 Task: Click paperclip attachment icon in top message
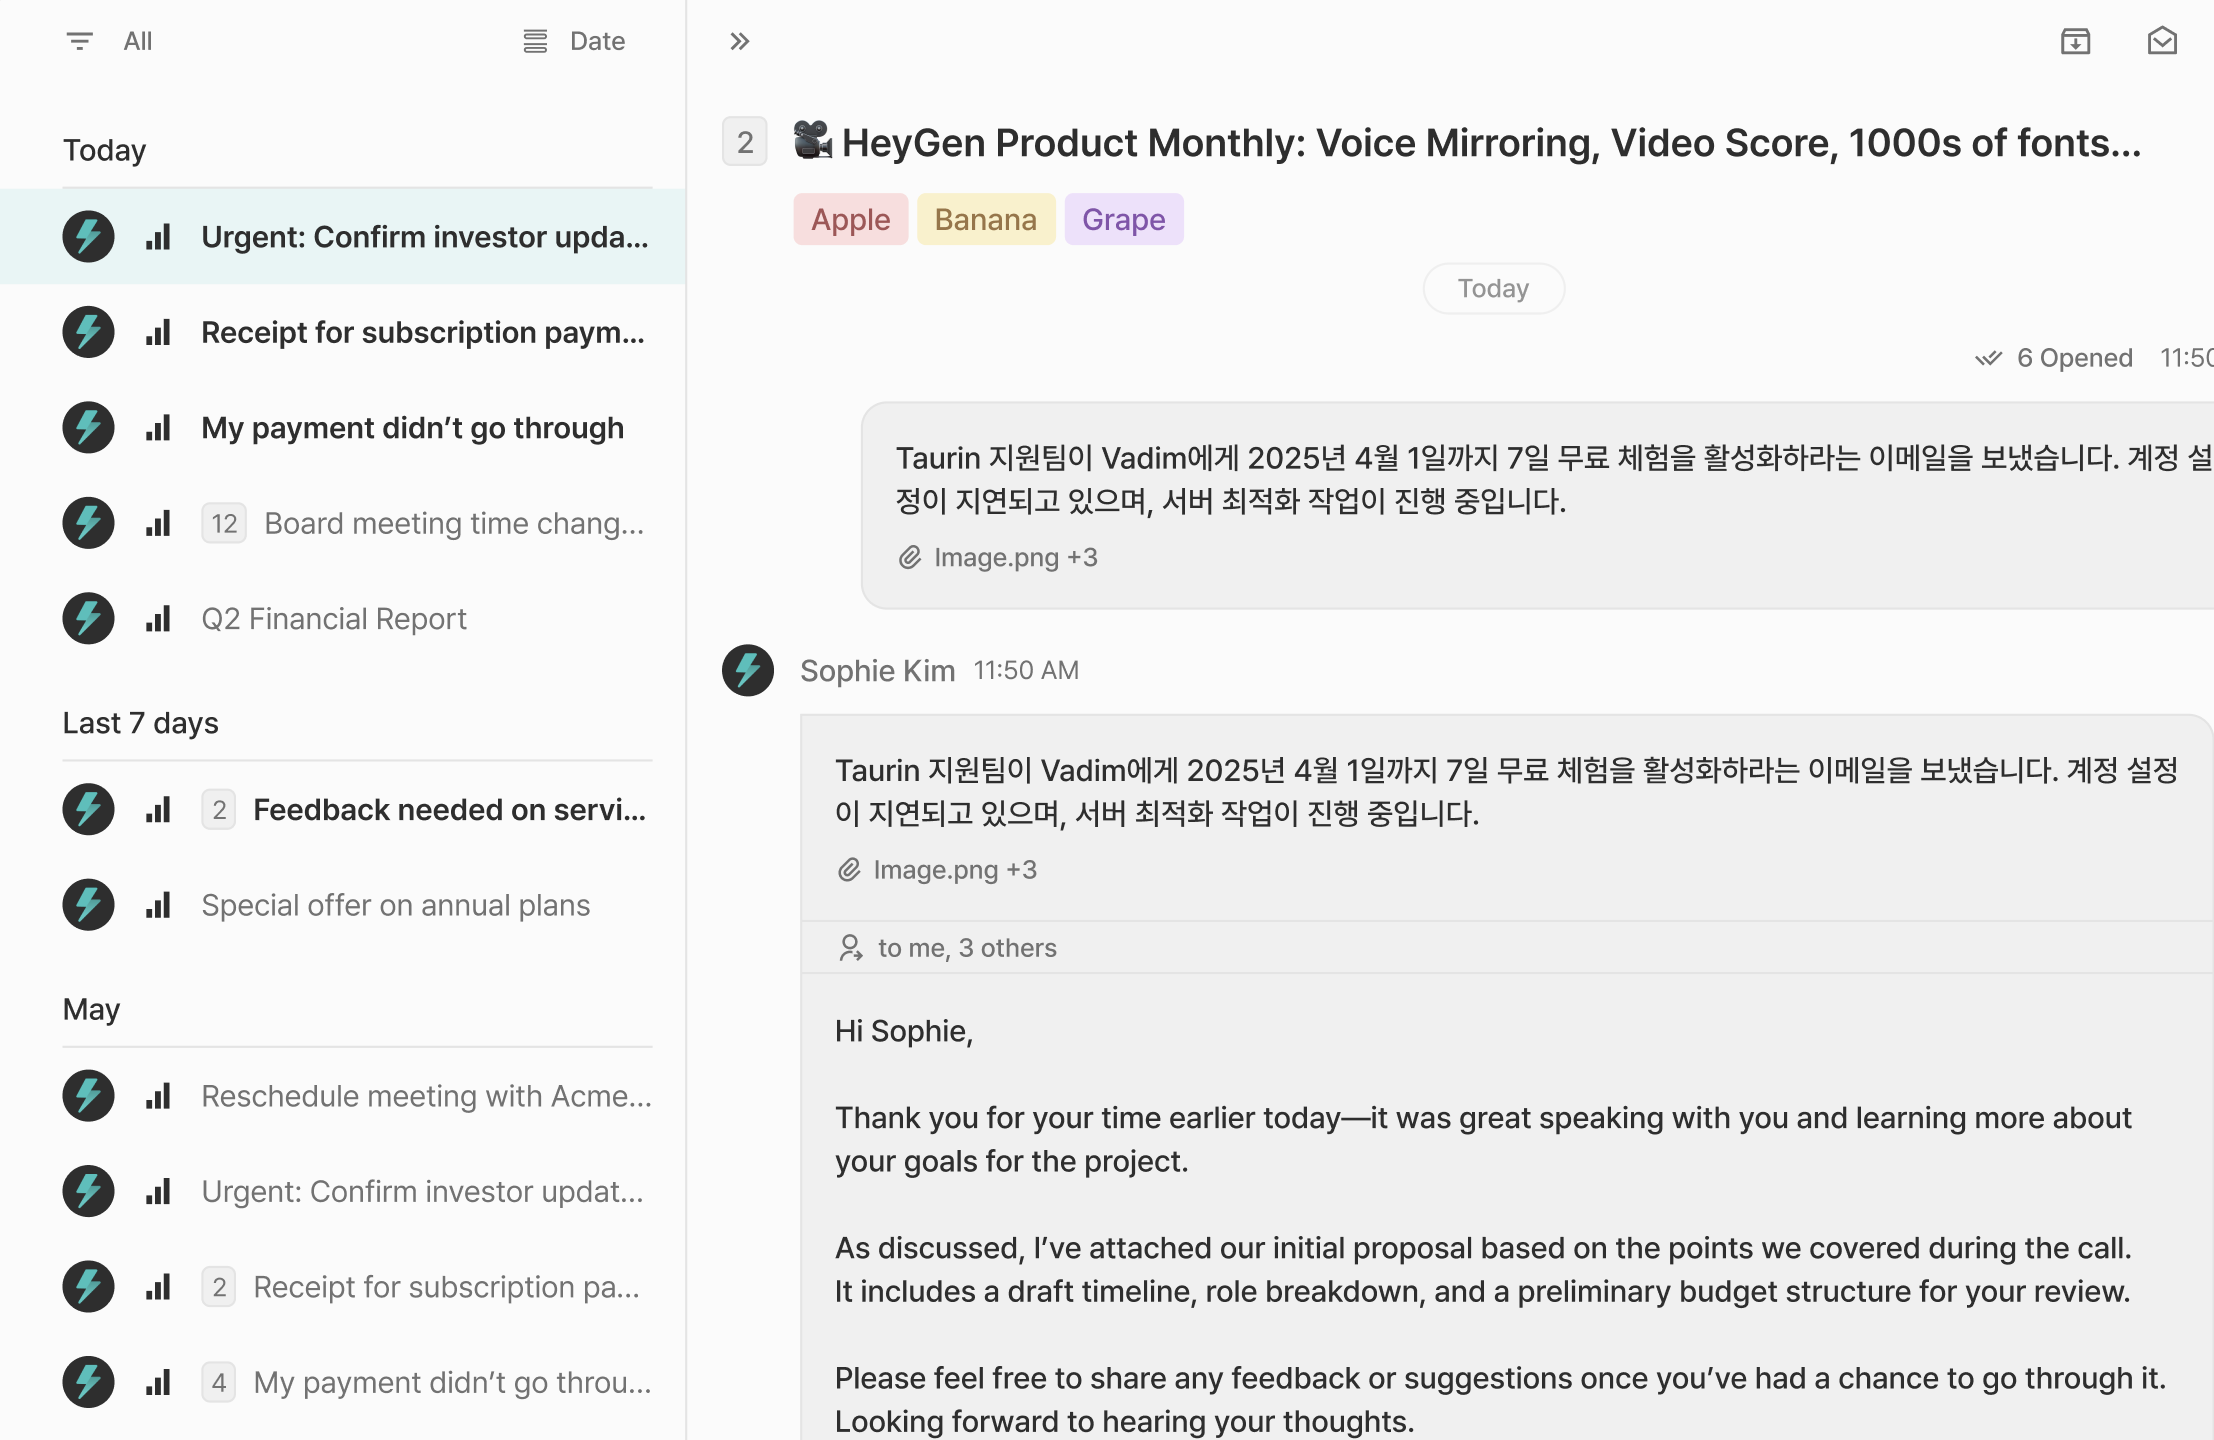pos(909,557)
